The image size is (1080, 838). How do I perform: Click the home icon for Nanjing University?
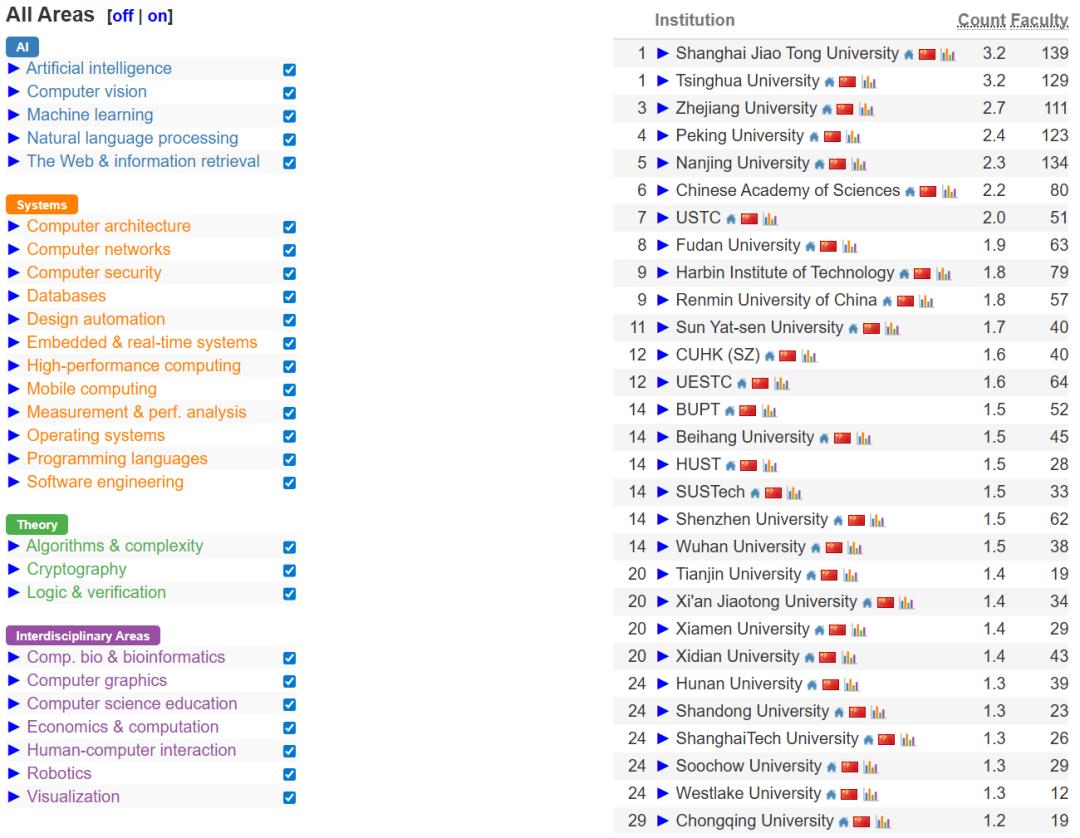[x=819, y=165]
